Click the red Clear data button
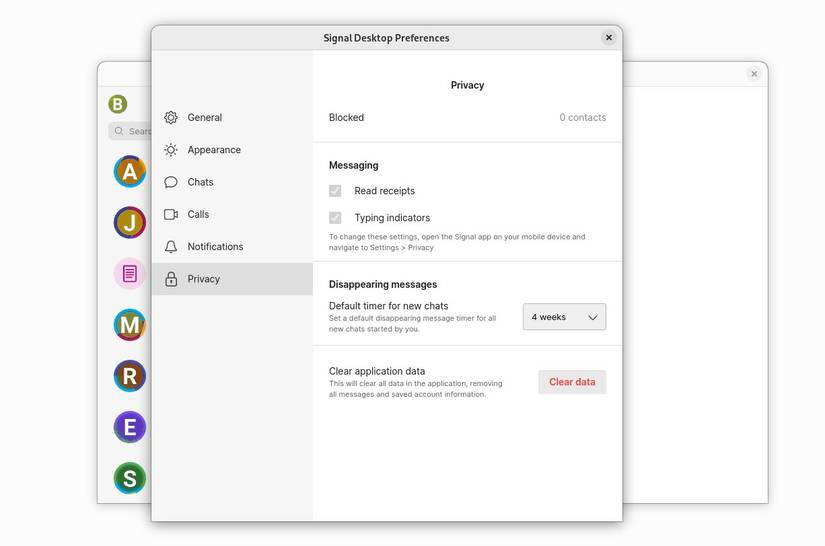825x546 pixels. [x=572, y=382]
